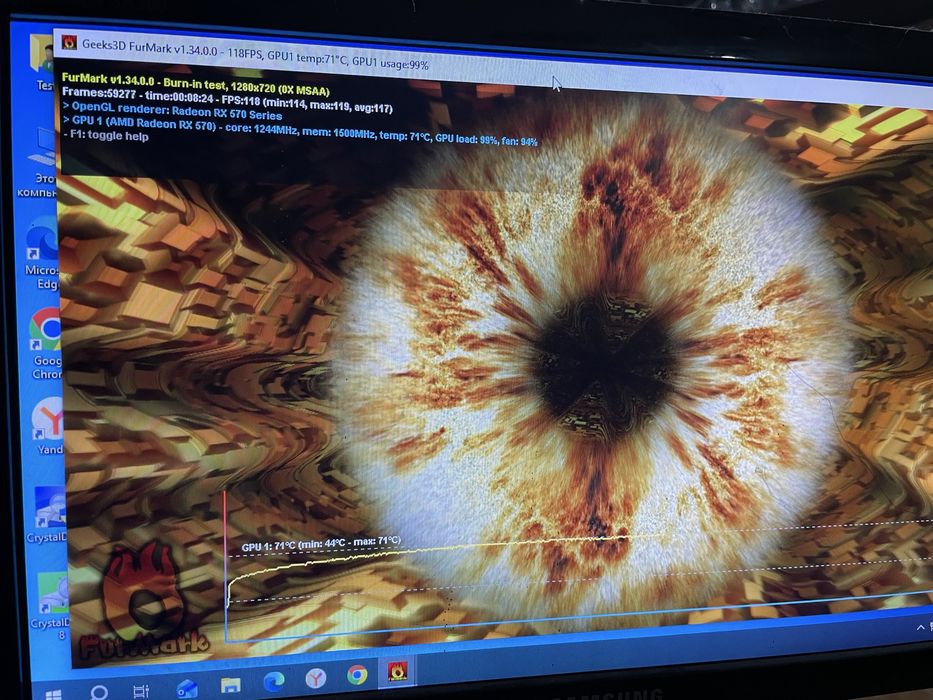Viewport: 933px width, 700px height.
Task: Open the Windows Start menu
Action: [54, 695]
